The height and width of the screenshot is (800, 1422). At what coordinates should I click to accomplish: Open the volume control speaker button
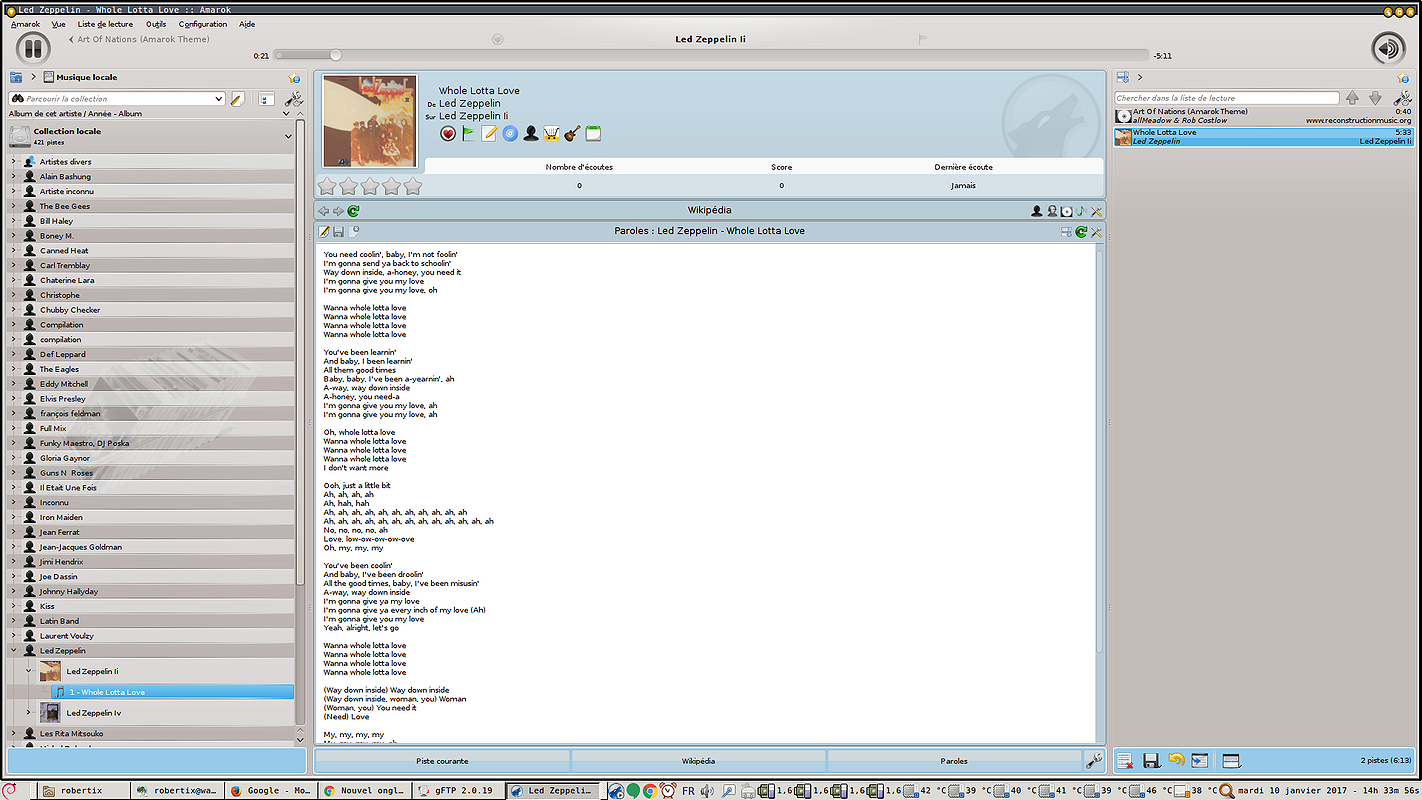[1388, 48]
